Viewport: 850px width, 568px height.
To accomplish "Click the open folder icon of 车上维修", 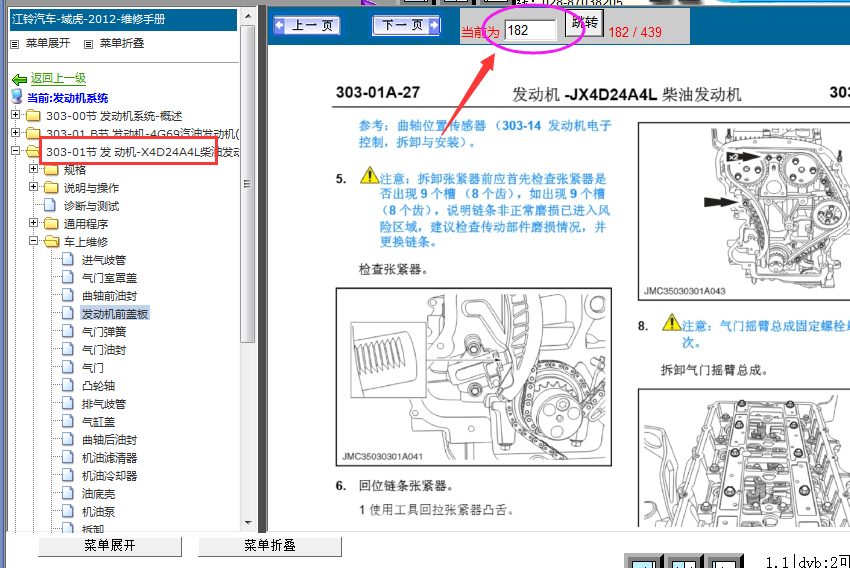I will coord(51,241).
